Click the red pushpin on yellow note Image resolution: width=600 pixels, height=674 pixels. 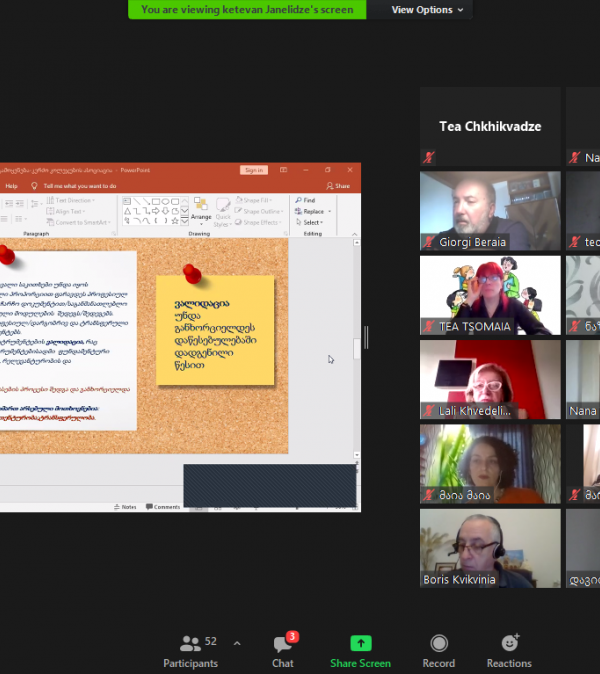point(192,274)
